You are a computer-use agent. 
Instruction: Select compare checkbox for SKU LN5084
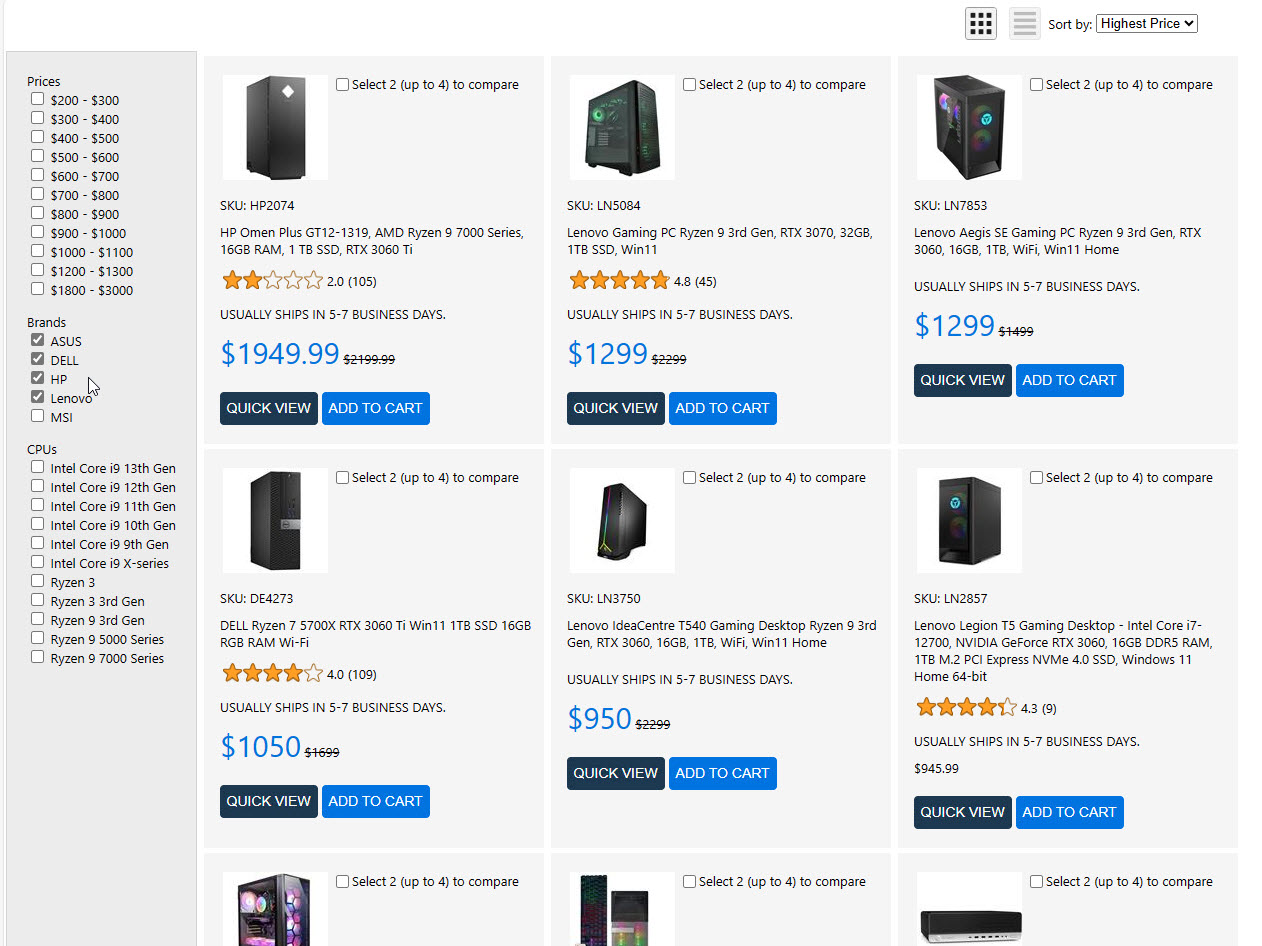pyautogui.click(x=690, y=85)
